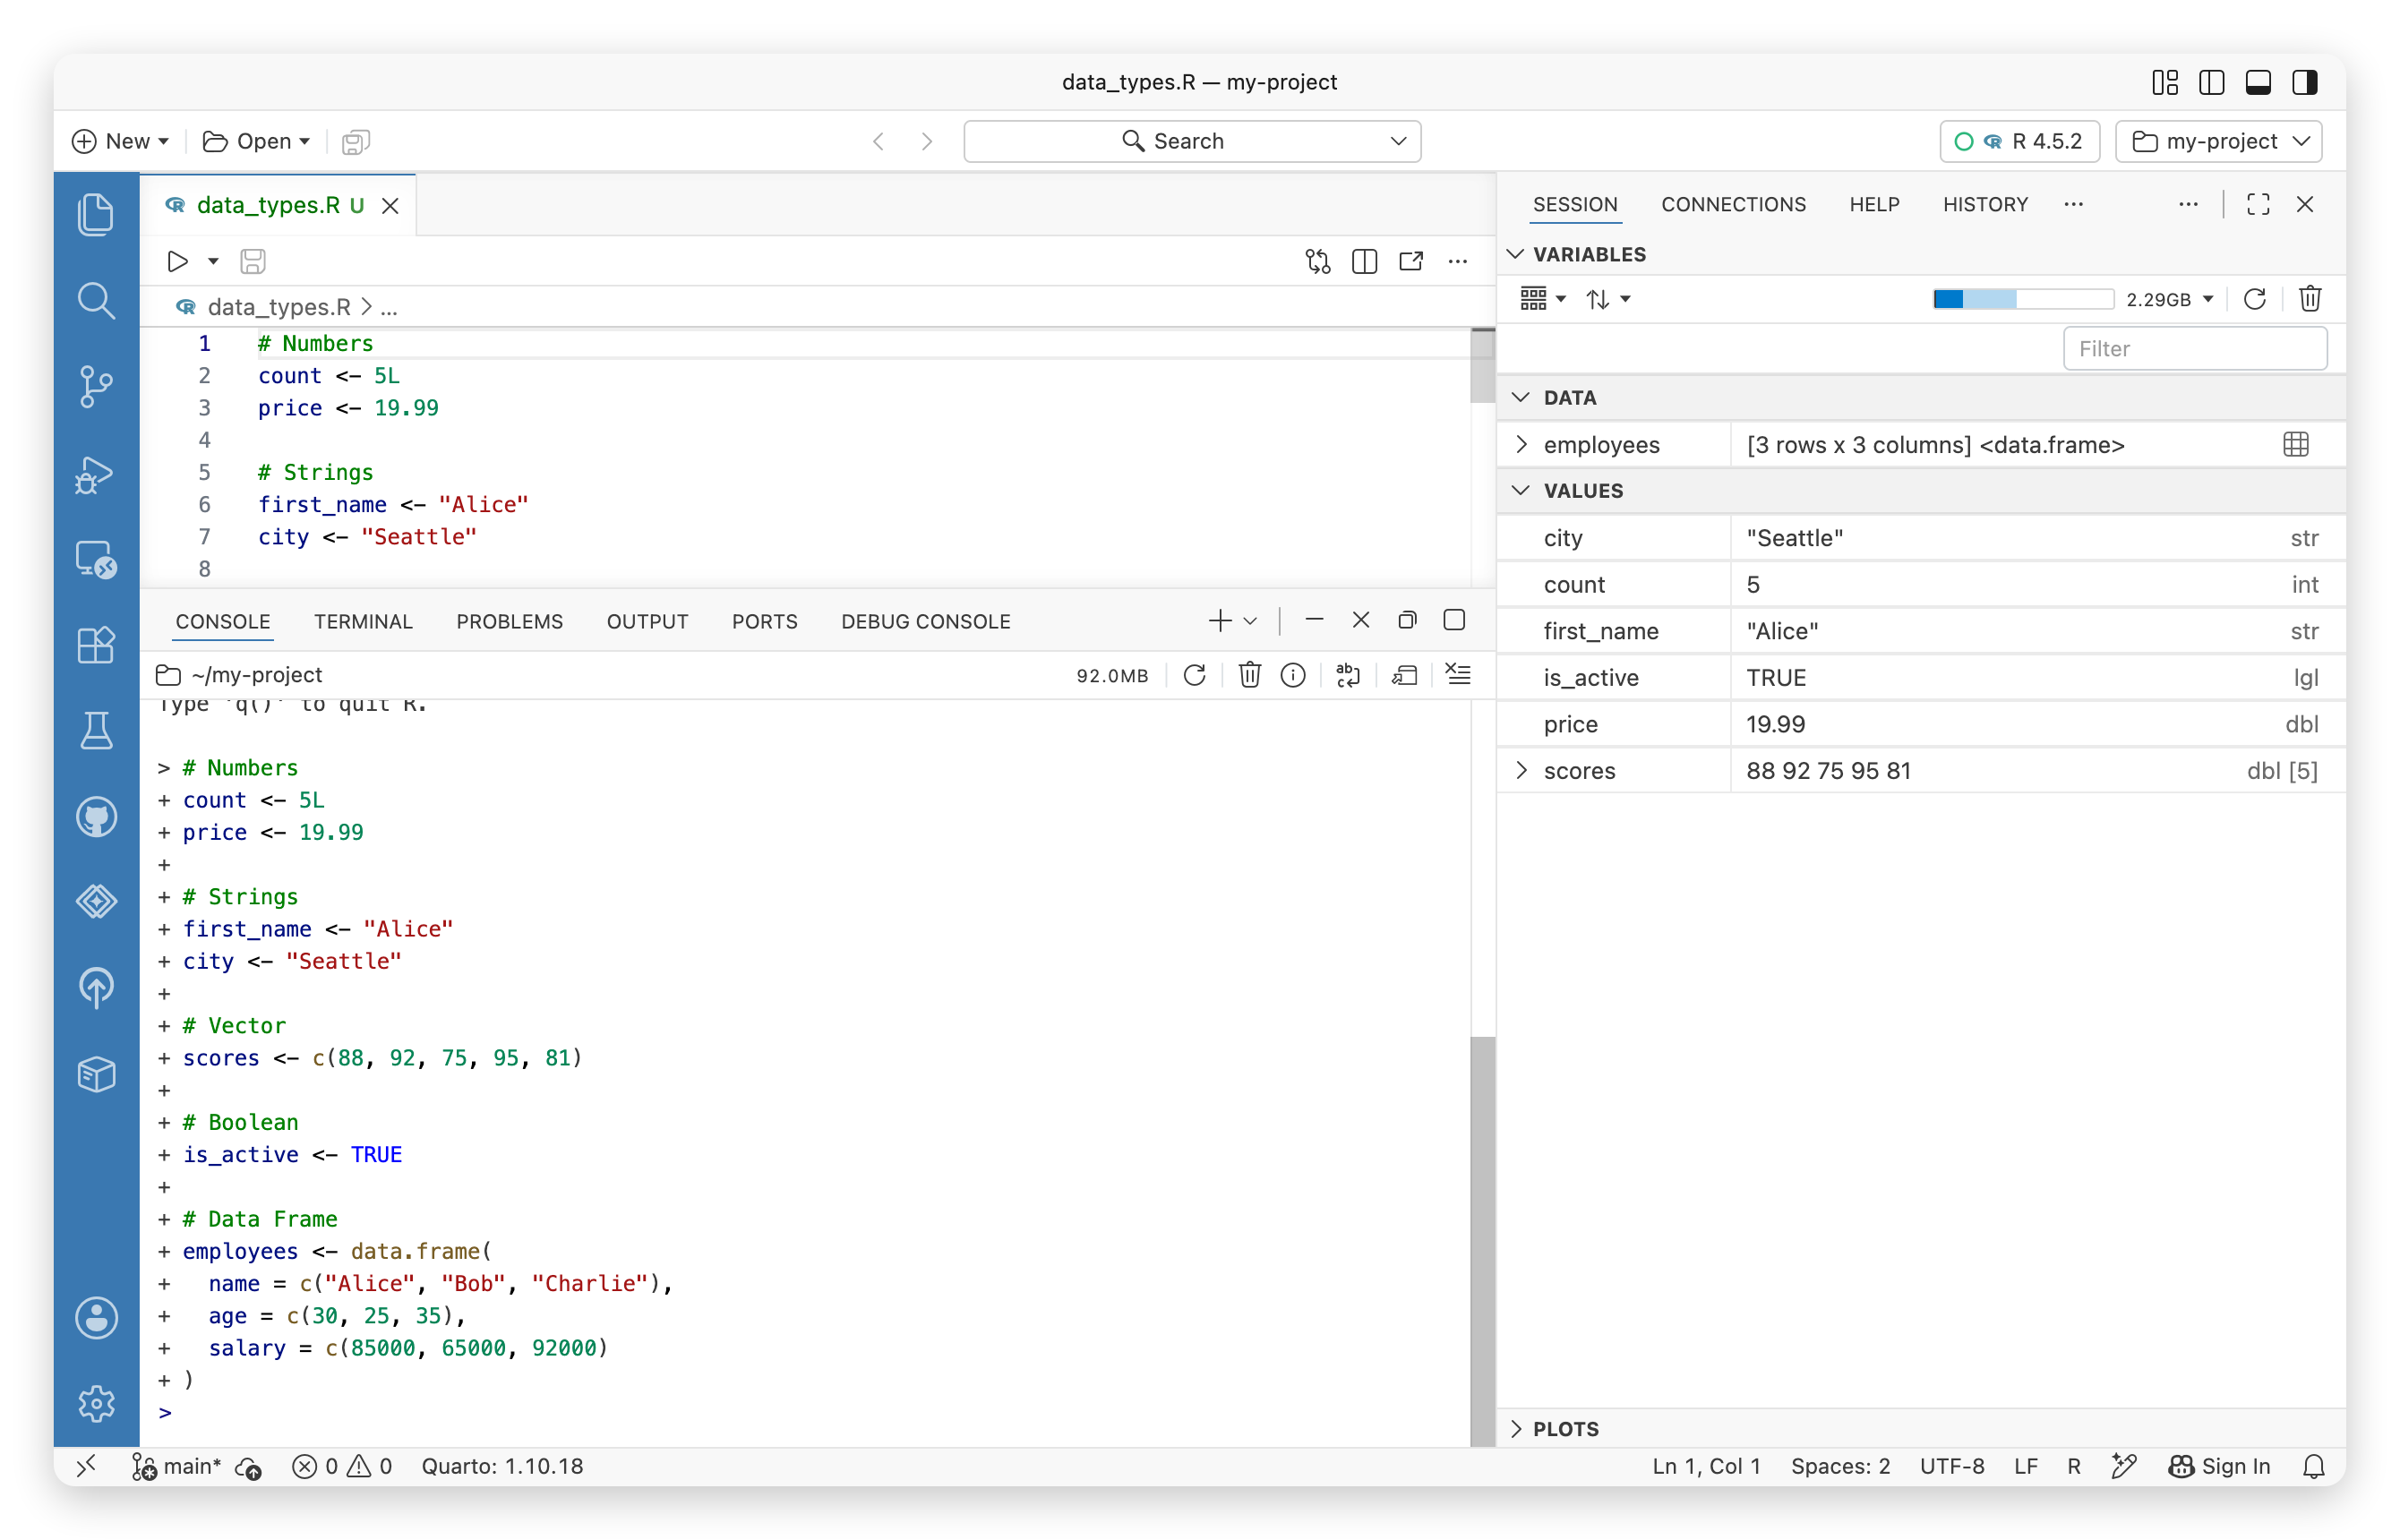
Task: Open Customize Layout button in title bar
Action: pyautogui.click(x=2165, y=82)
